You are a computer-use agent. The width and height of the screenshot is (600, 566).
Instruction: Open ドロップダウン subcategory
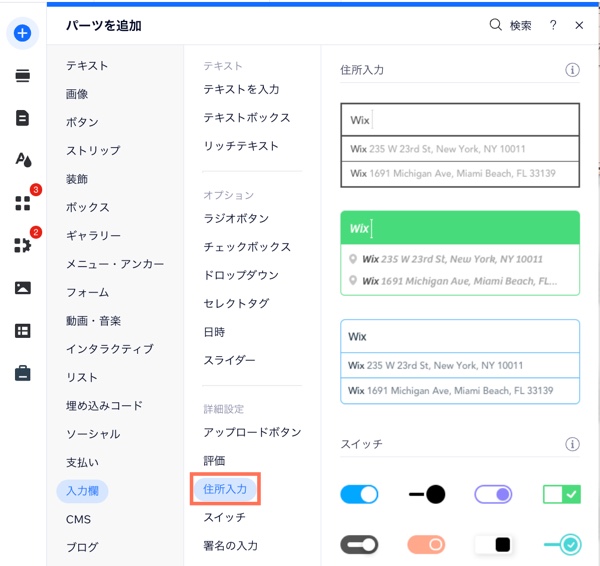pyautogui.click(x=241, y=275)
